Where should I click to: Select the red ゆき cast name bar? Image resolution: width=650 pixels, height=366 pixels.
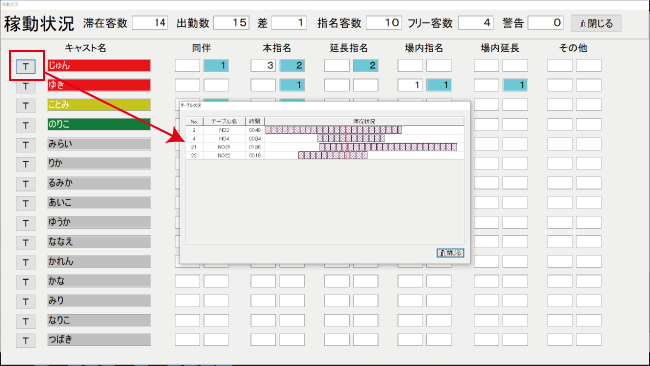[x=99, y=85]
